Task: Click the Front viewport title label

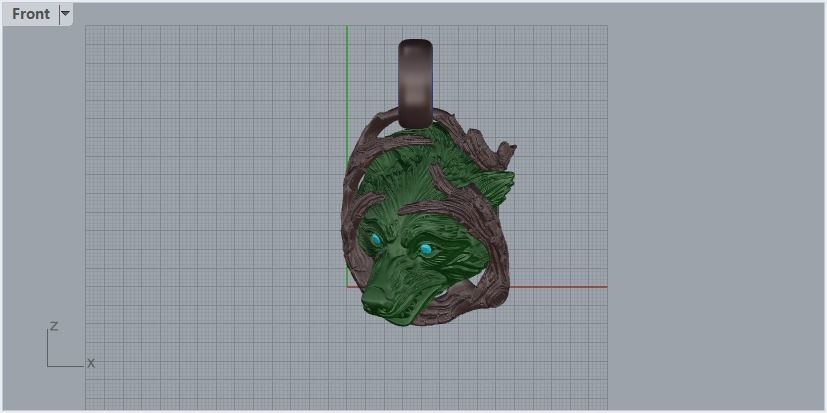Action: coord(31,14)
